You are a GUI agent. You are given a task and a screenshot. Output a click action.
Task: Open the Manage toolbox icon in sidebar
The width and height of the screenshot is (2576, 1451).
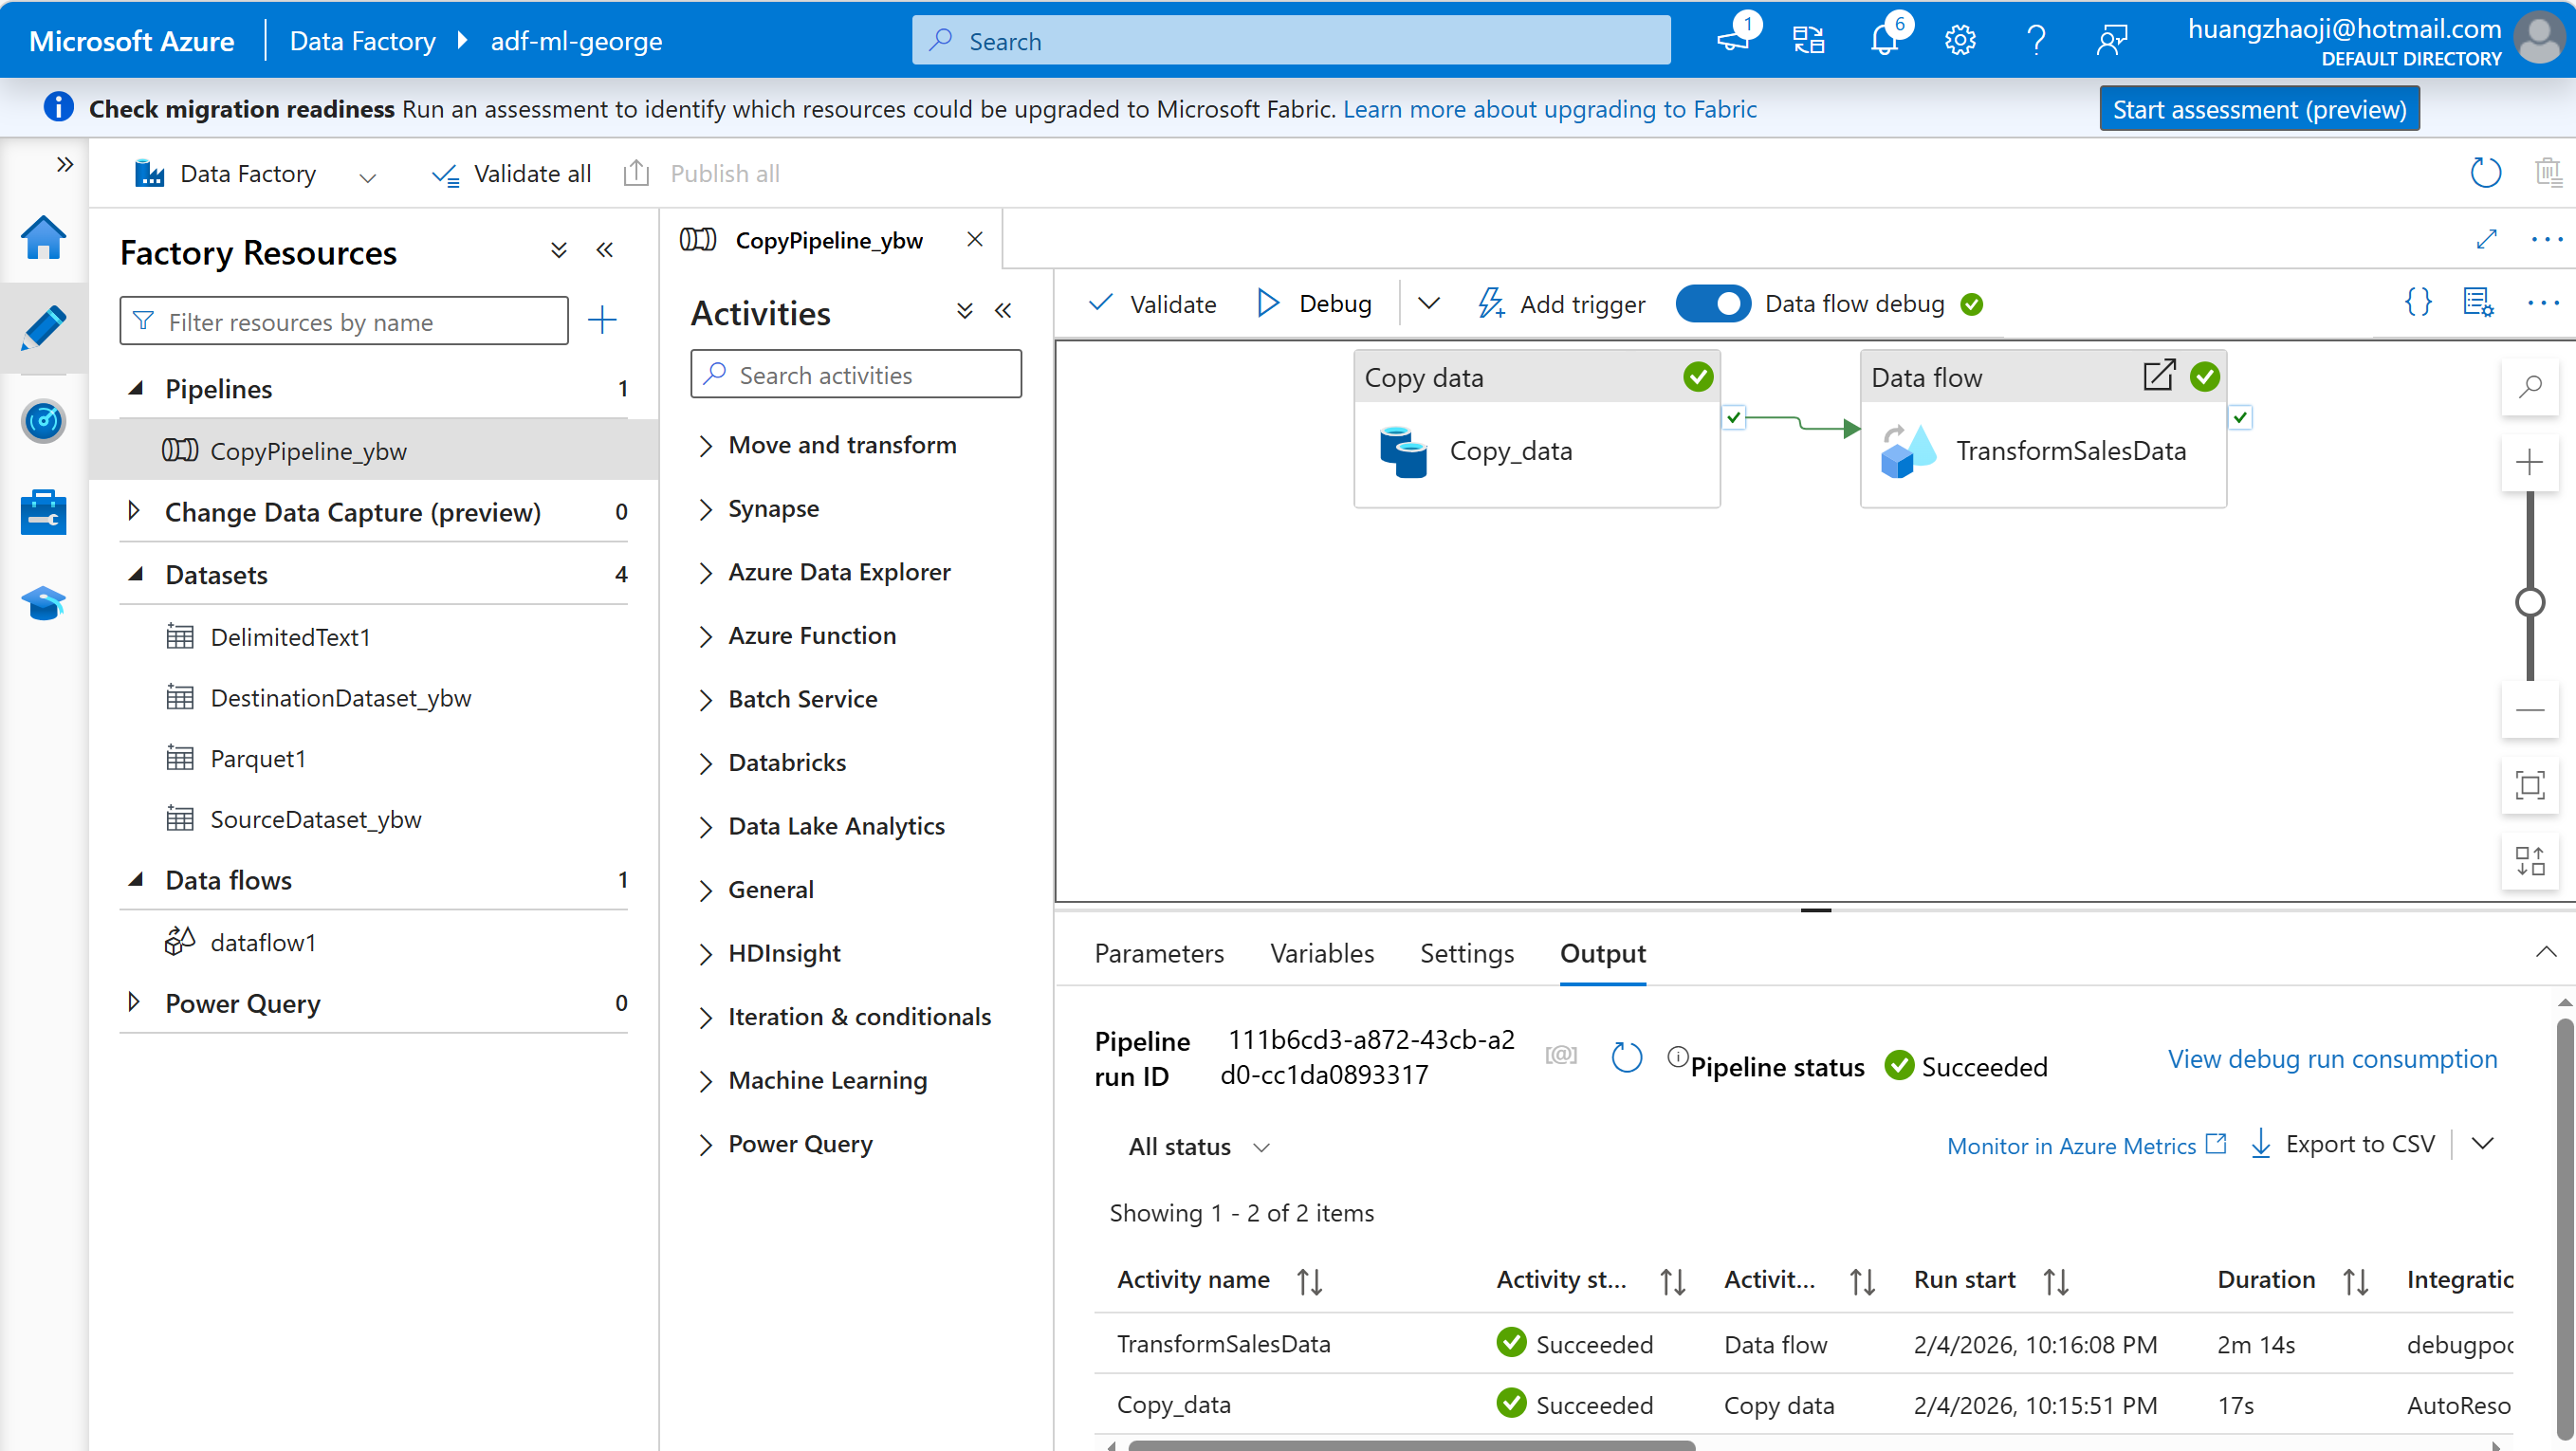click(x=43, y=512)
